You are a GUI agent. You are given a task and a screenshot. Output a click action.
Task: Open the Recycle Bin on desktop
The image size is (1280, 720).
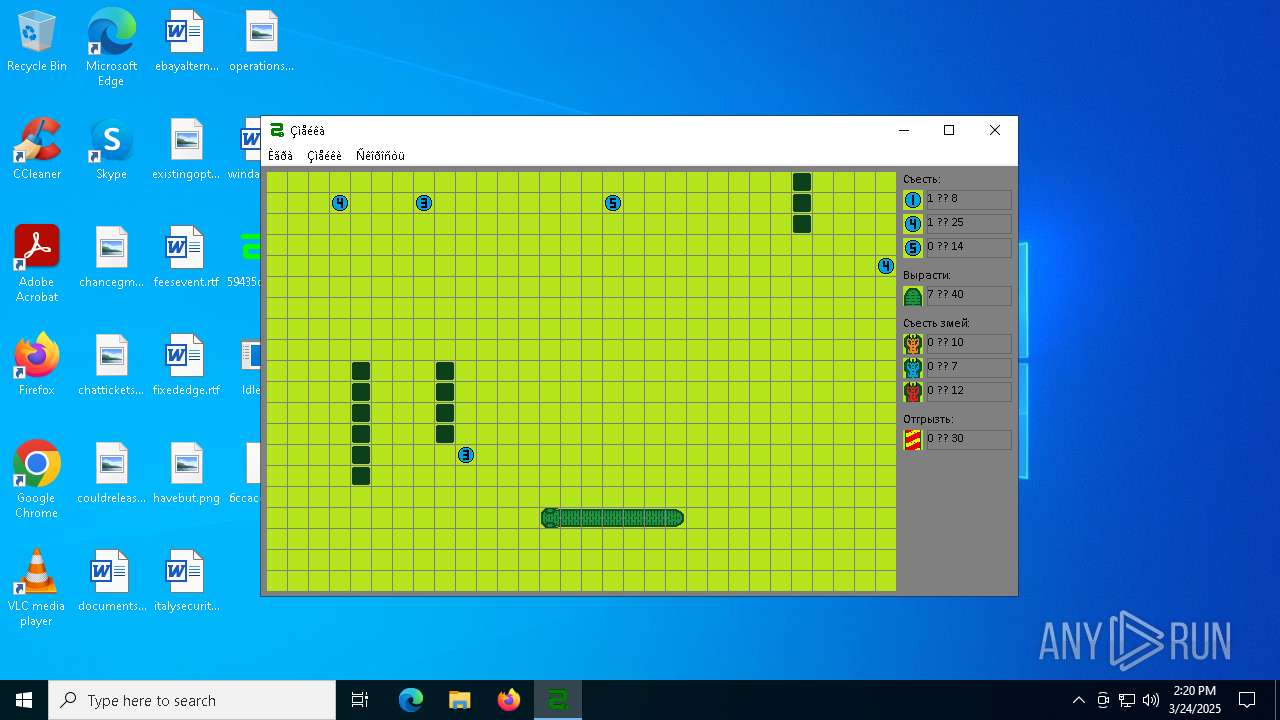tap(37, 41)
